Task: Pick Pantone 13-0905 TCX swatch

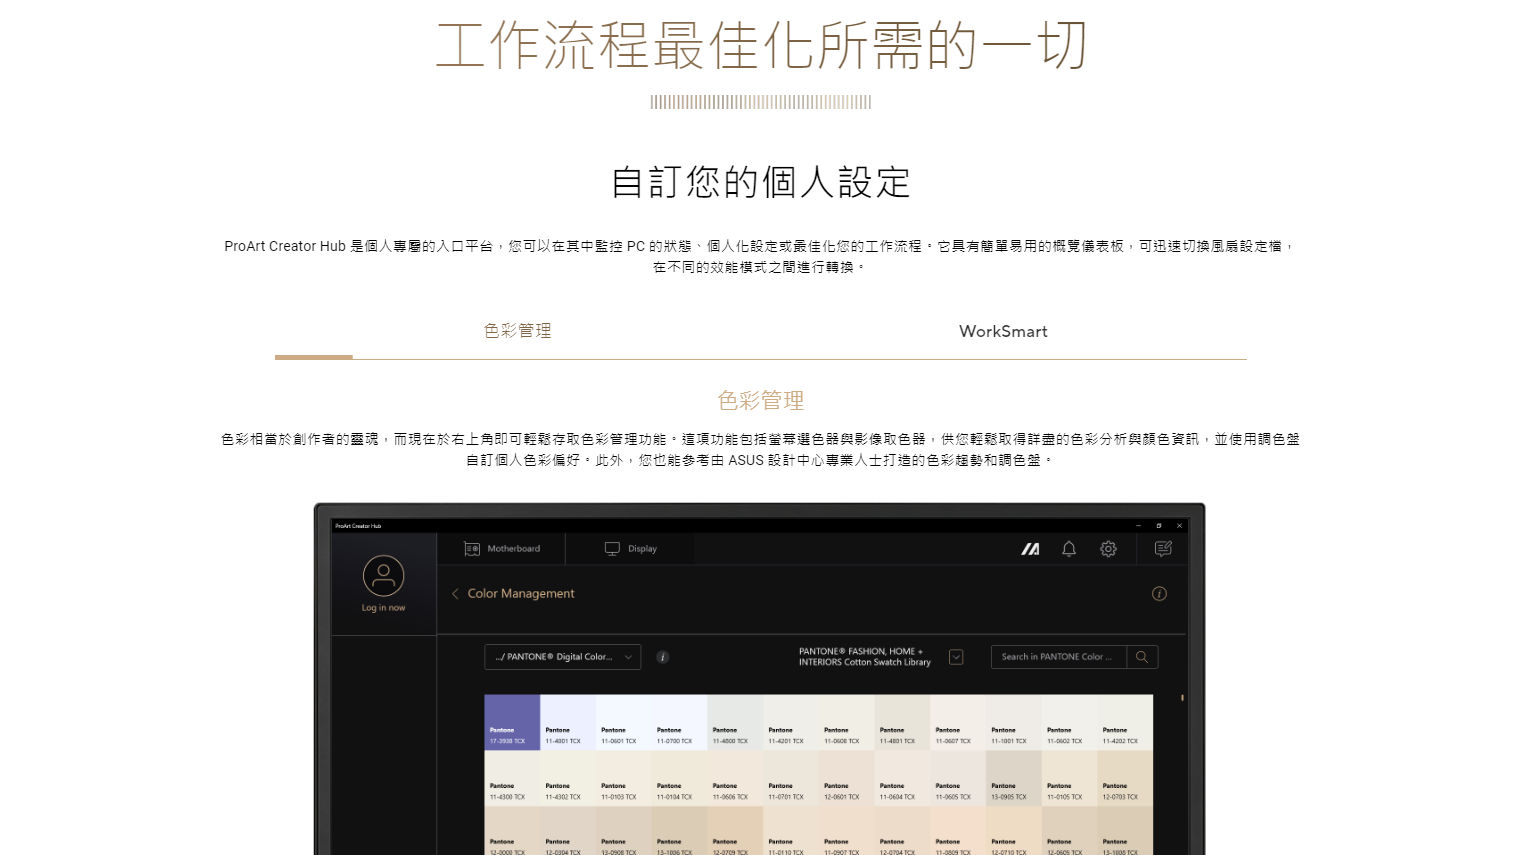Action: click(x=1014, y=779)
